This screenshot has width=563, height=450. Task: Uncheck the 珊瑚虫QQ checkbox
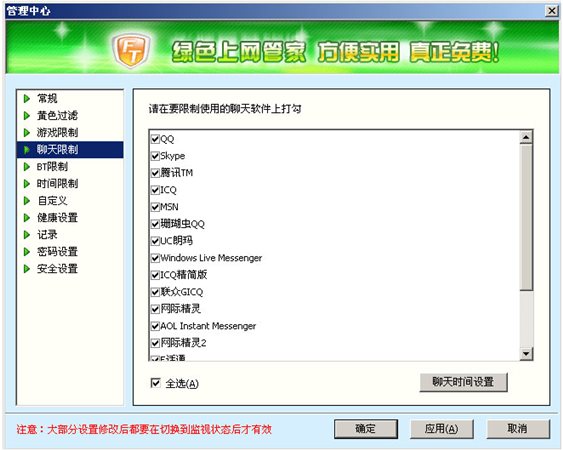point(155,224)
